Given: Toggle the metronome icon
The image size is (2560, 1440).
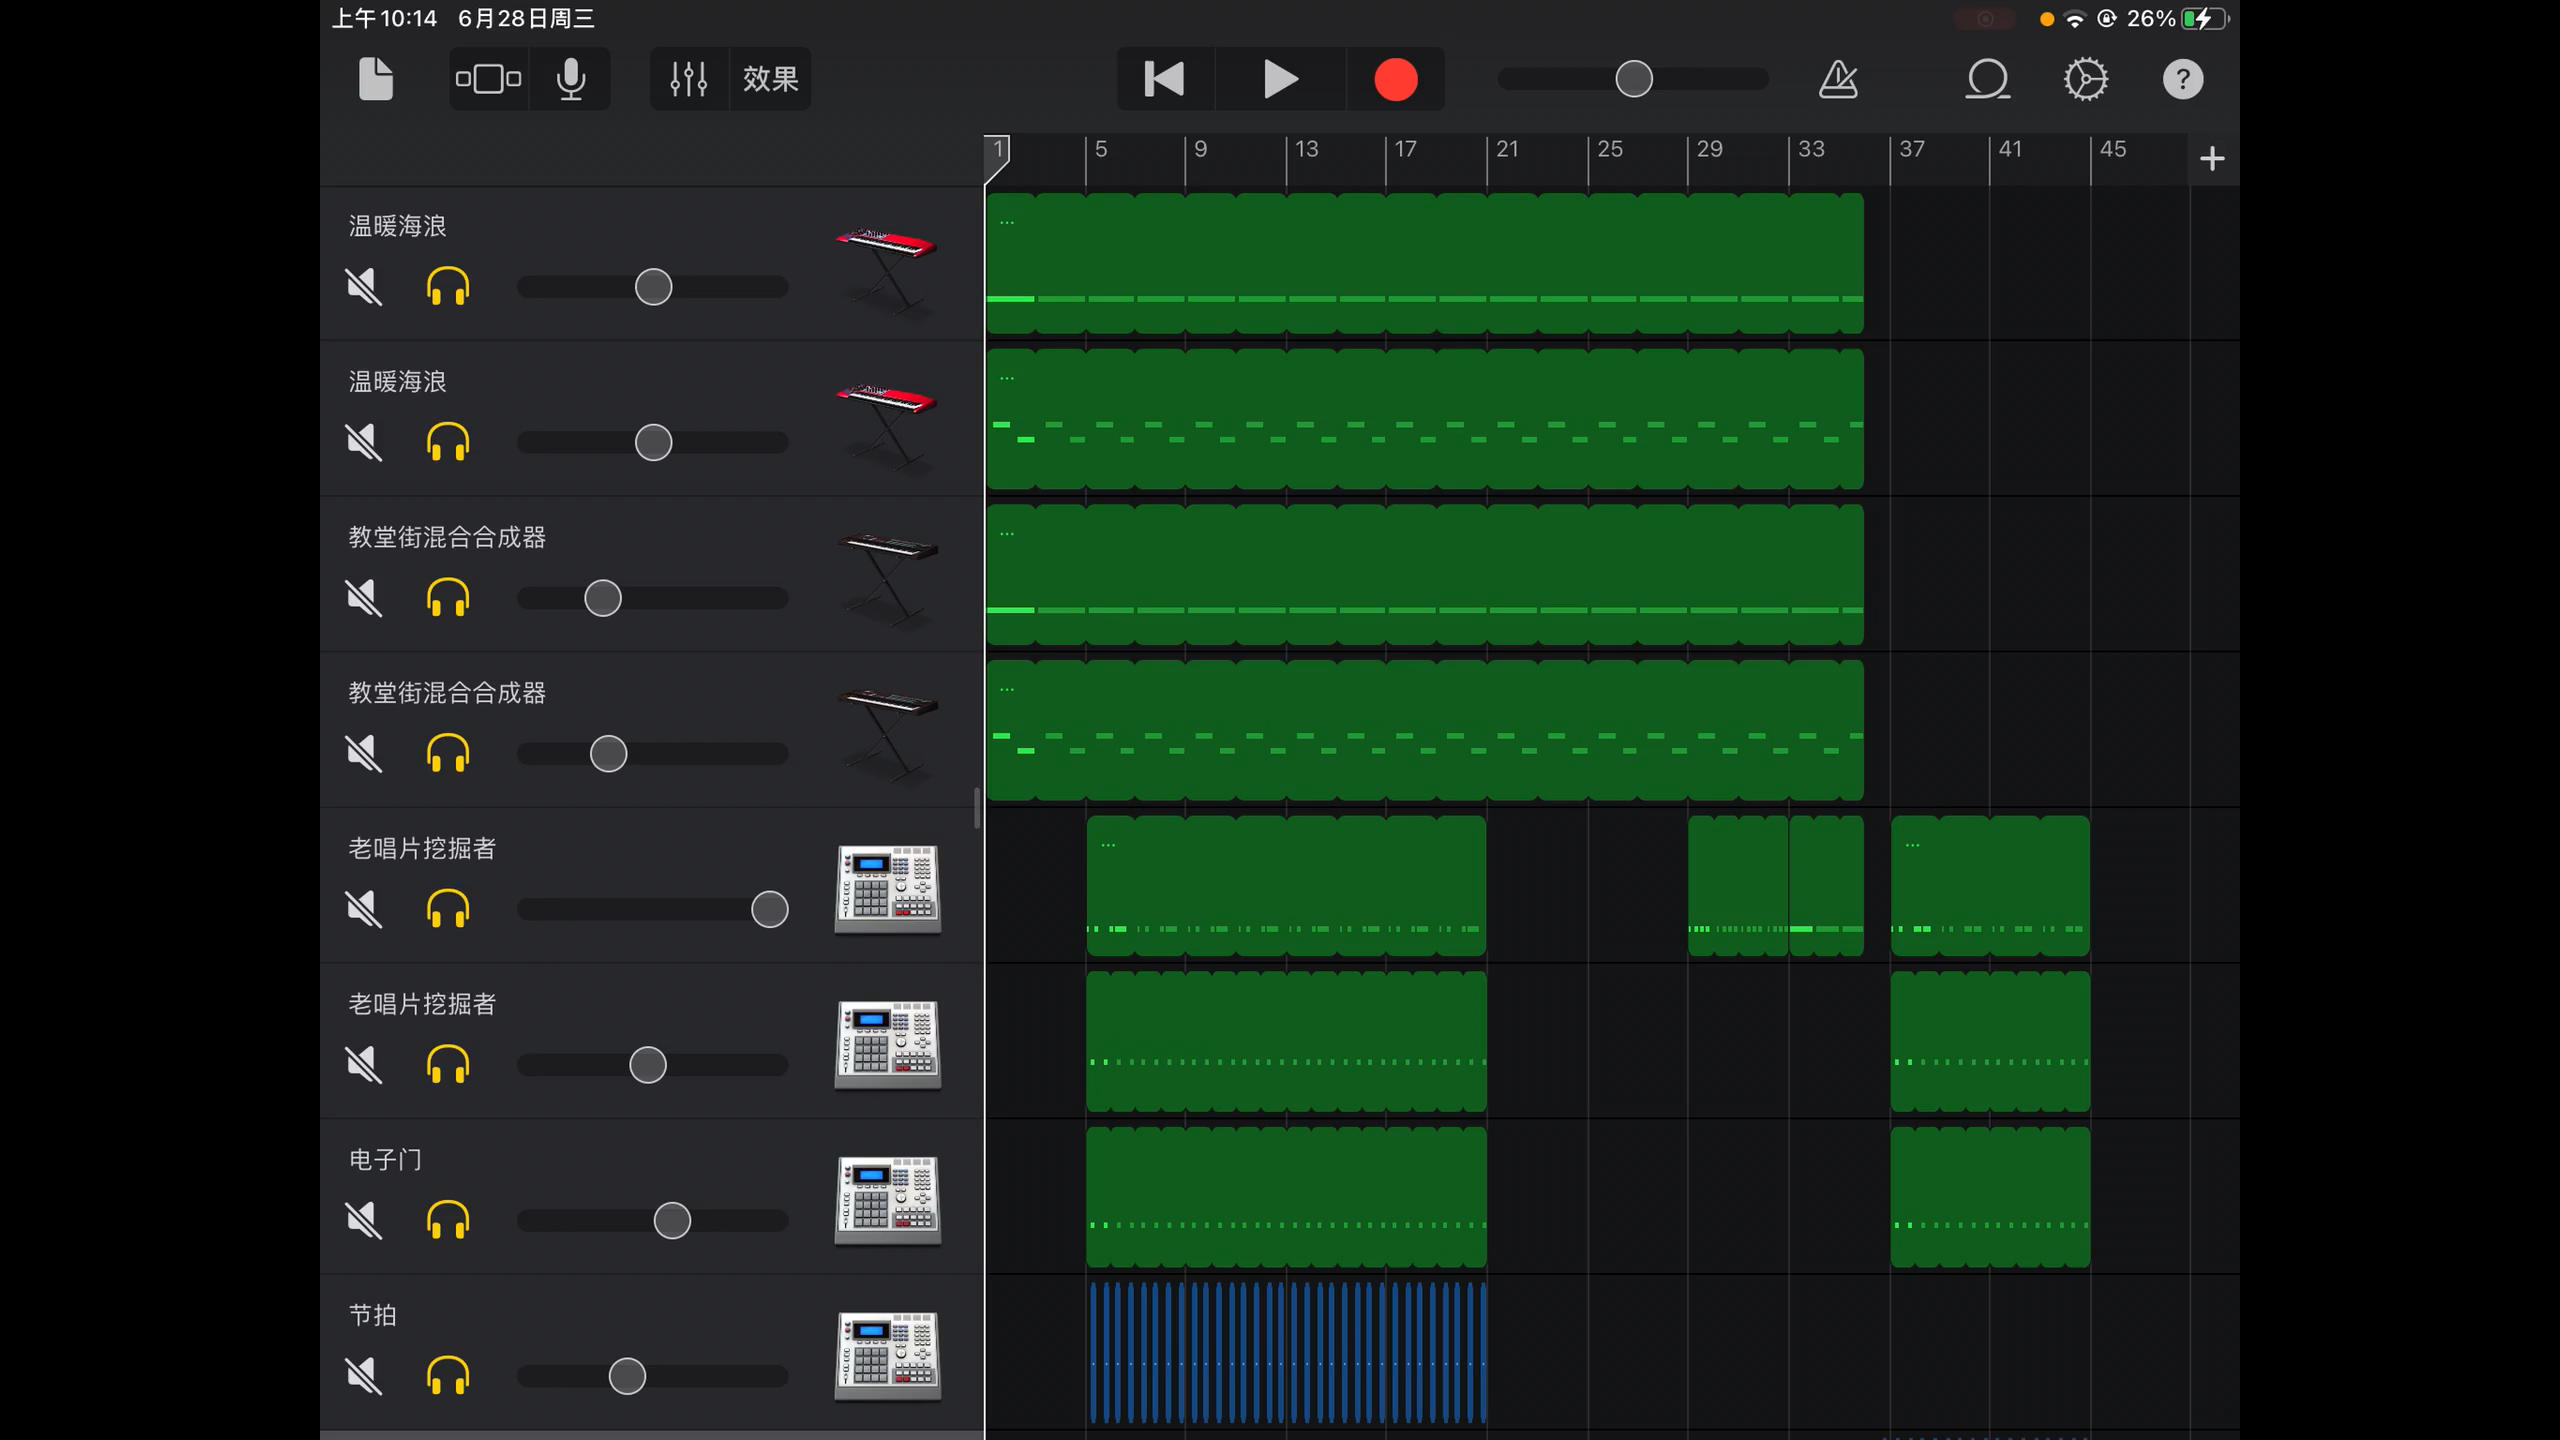Looking at the screenshot, I should [x=1838, y=79].
